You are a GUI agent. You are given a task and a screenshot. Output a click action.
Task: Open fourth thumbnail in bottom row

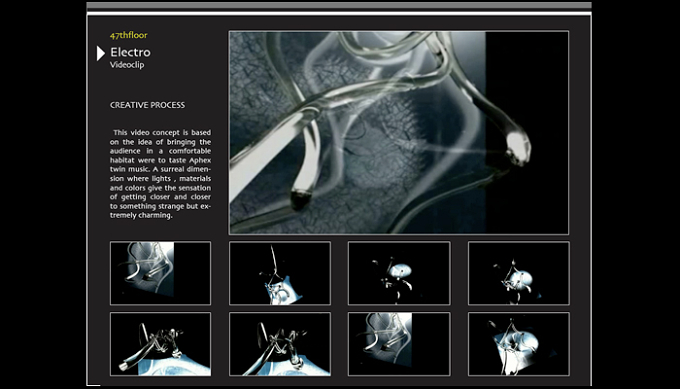click(519, 344)
